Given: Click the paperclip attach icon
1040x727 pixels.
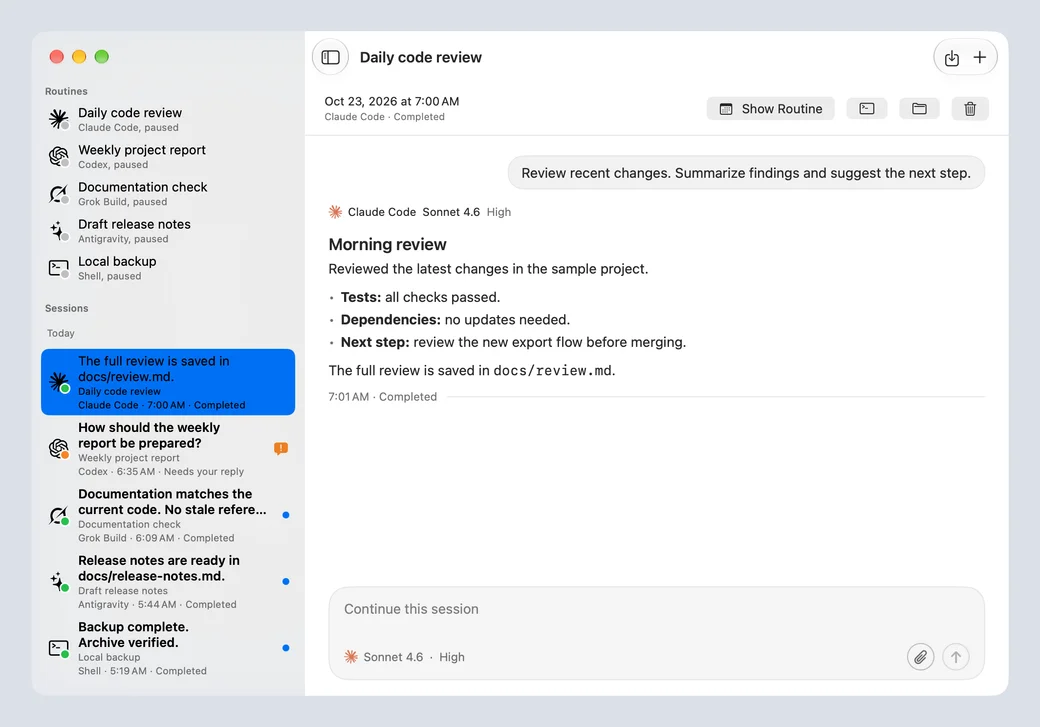Looking at the screenshot, I should click(921, 657).
